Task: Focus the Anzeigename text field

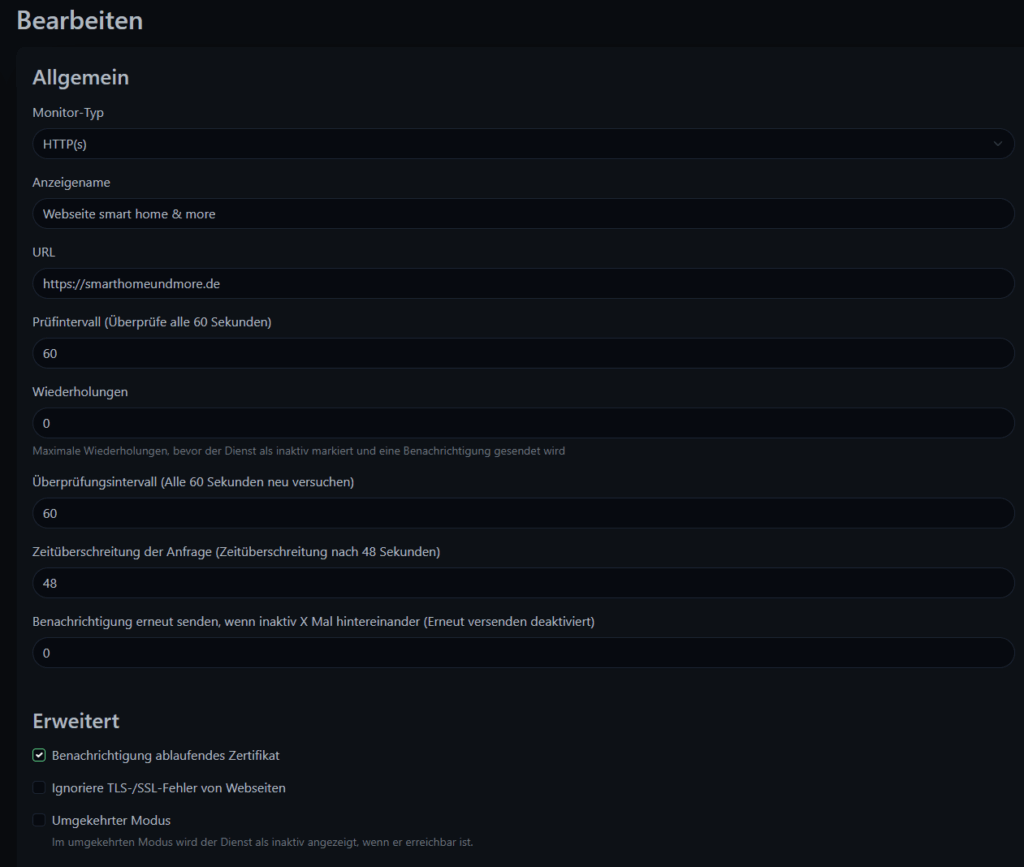Action: [x=523, y=213]
